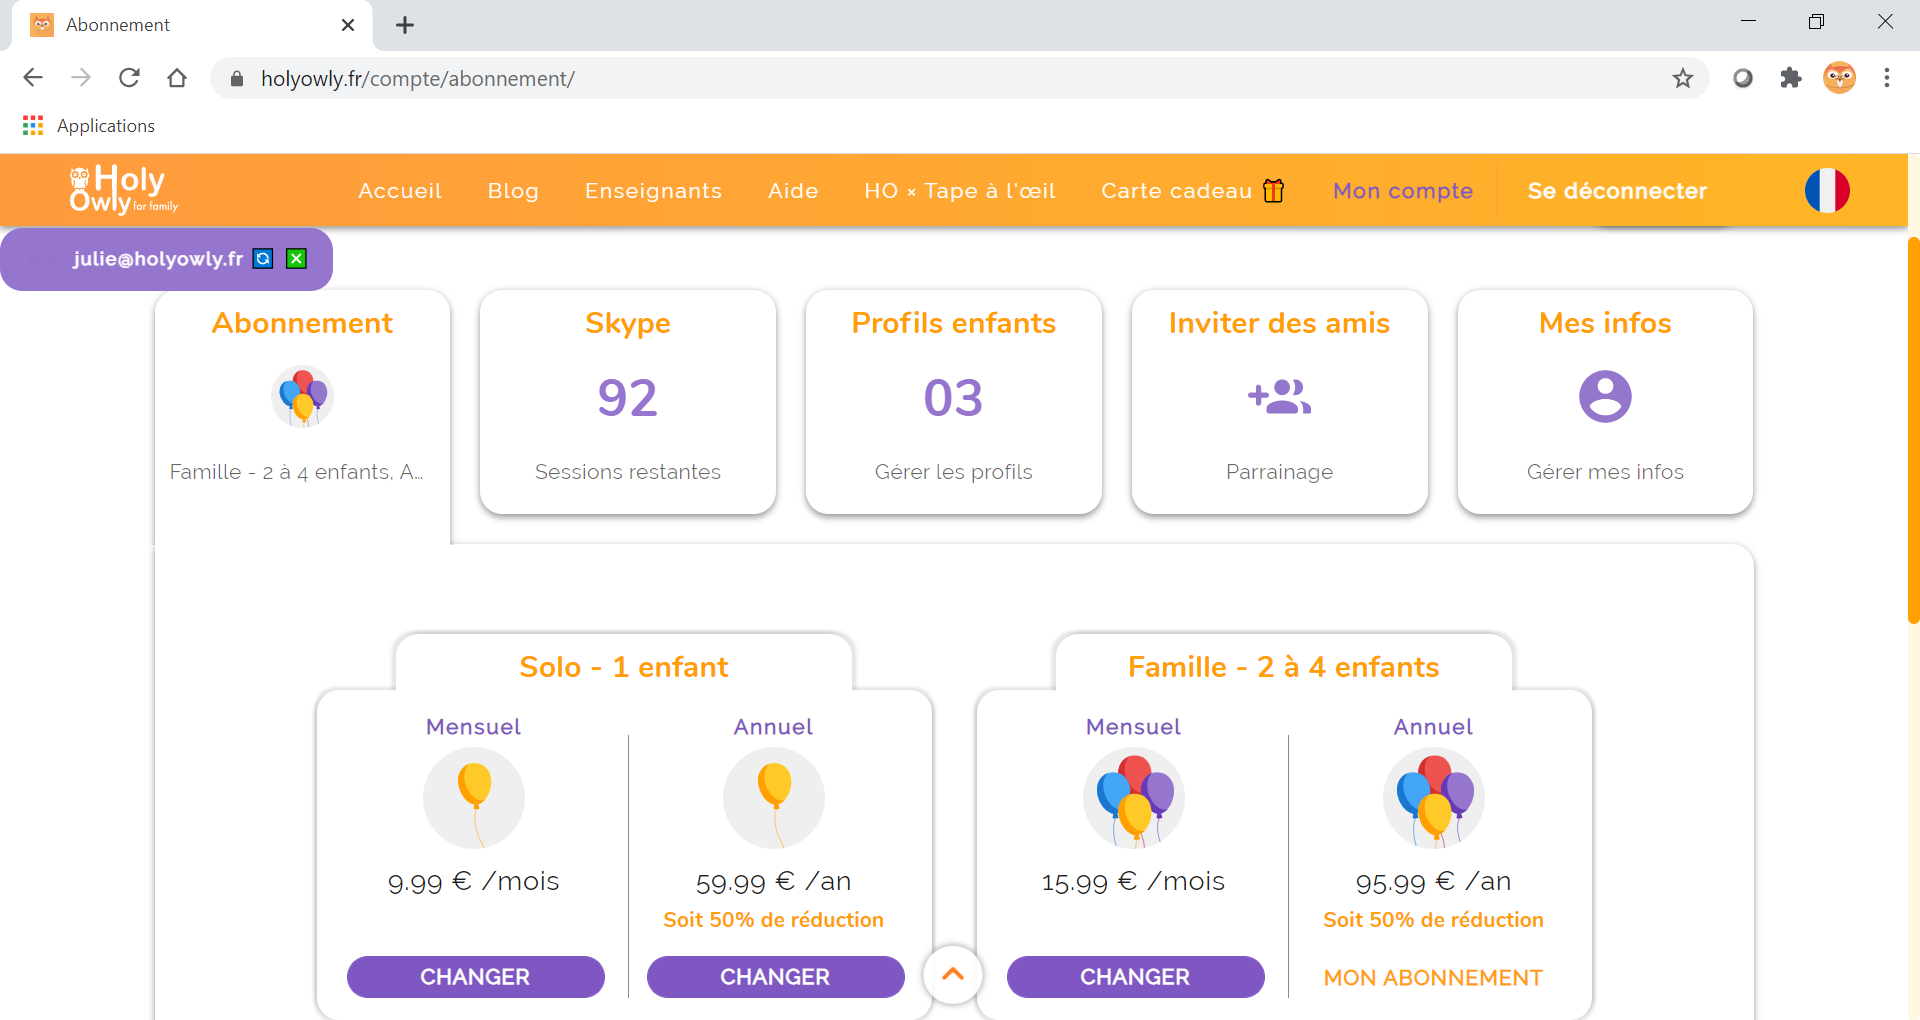The width and height of the screenshot is (1920, 1020).
Task: Open the Chrome three-dot menu
Action: (1887, 78)
